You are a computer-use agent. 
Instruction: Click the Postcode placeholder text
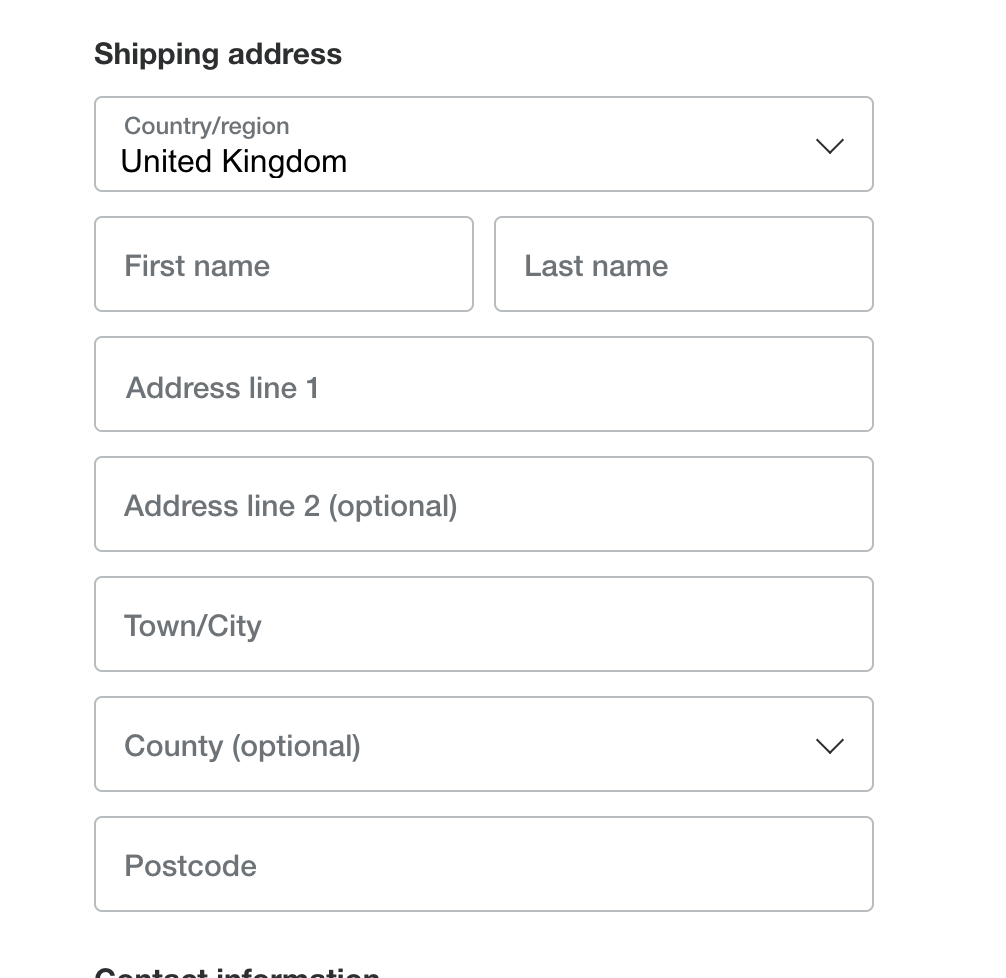pyautogui.click(x=190, y=866)
